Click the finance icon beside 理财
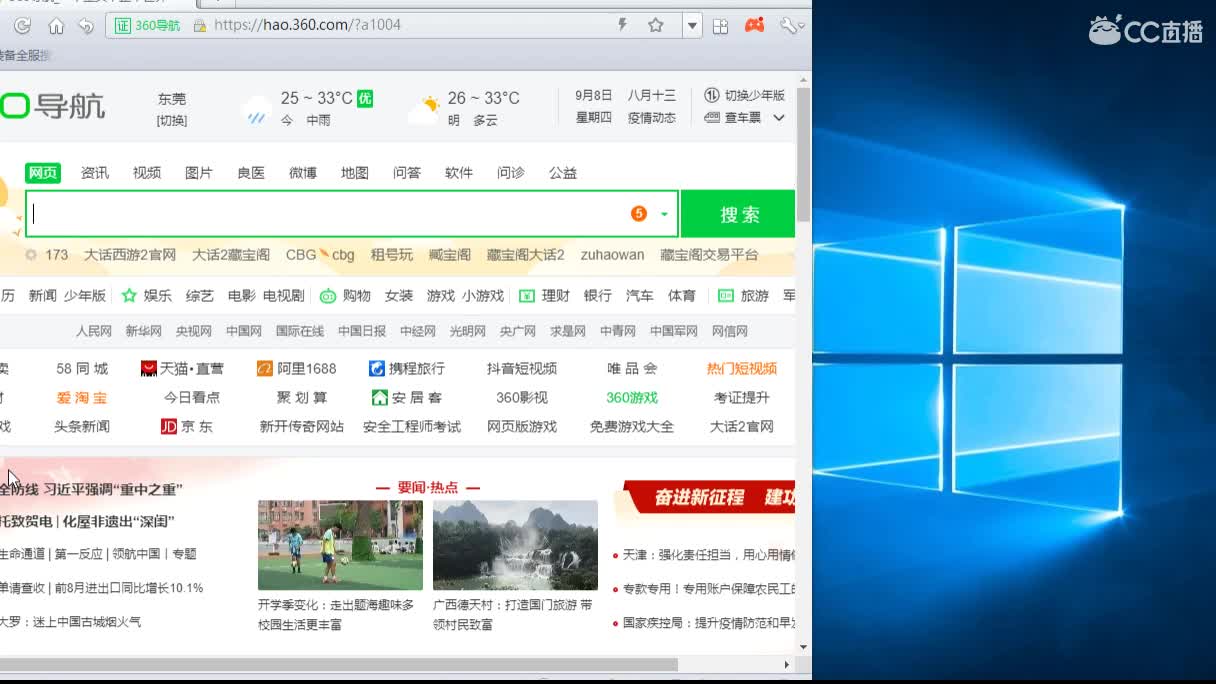 click(527, 296)
